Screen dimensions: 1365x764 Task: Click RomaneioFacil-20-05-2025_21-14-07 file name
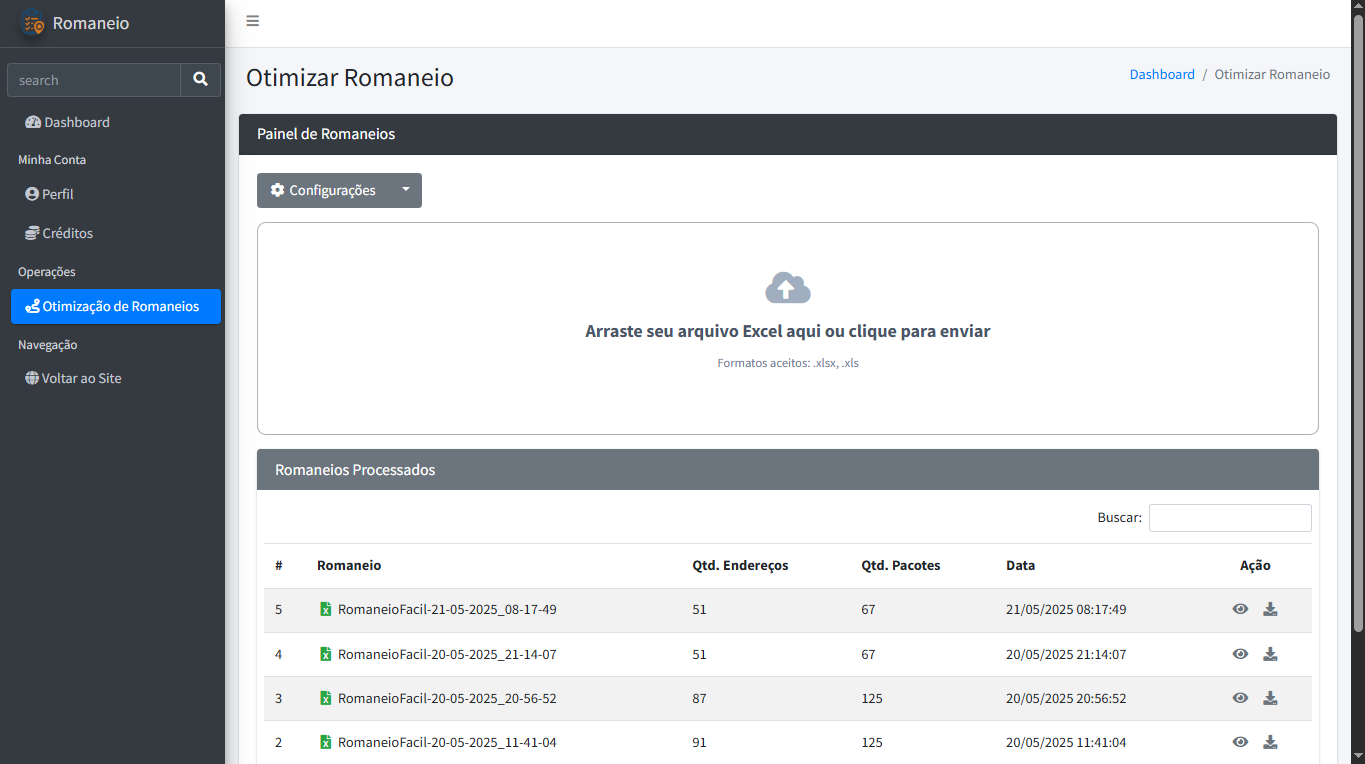pos(447,654)
